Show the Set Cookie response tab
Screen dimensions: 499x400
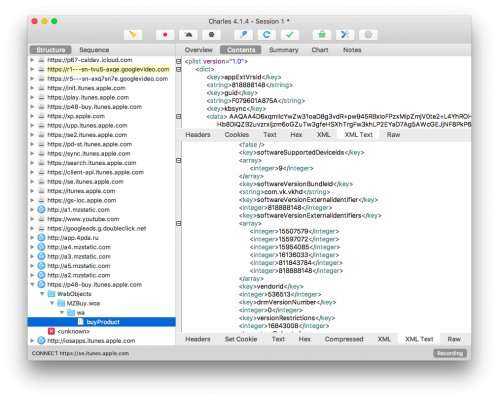tap(241, 339)
